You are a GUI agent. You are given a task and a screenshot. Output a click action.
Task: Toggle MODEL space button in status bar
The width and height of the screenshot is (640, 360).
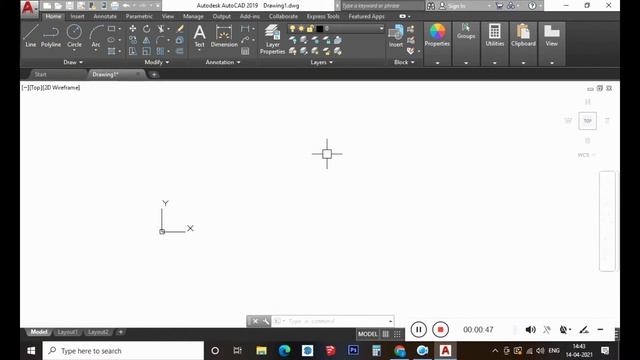pyautogui.click(x=368, y=334)
